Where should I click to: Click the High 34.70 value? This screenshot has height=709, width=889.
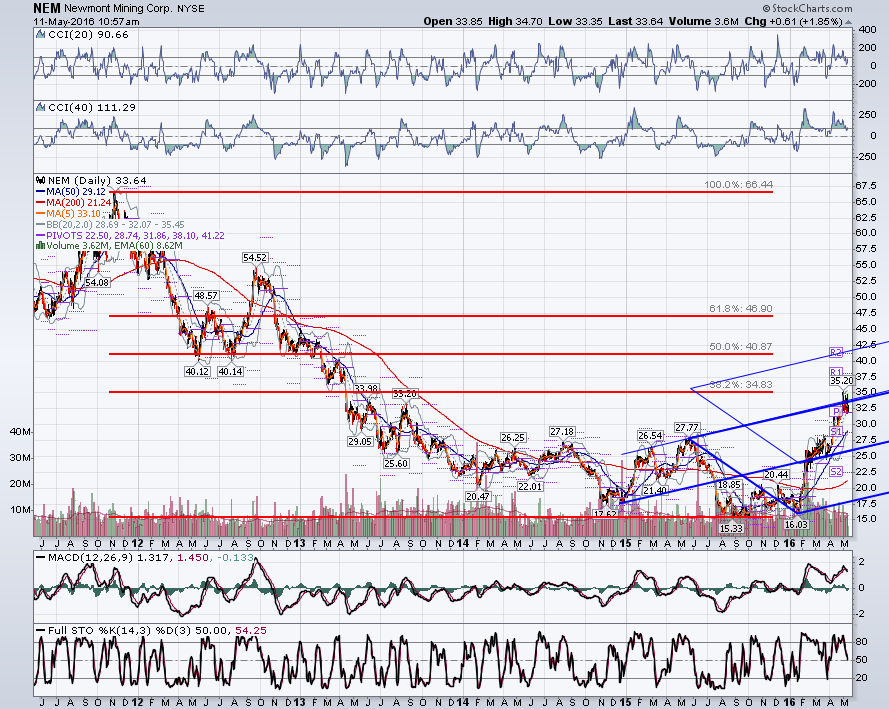tap(515, 22)
